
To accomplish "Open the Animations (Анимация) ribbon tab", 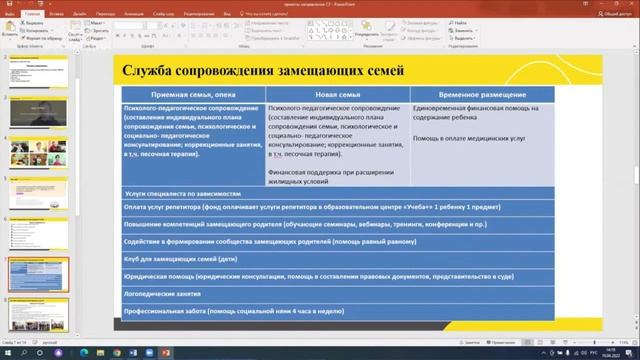I will coord(134,14).
